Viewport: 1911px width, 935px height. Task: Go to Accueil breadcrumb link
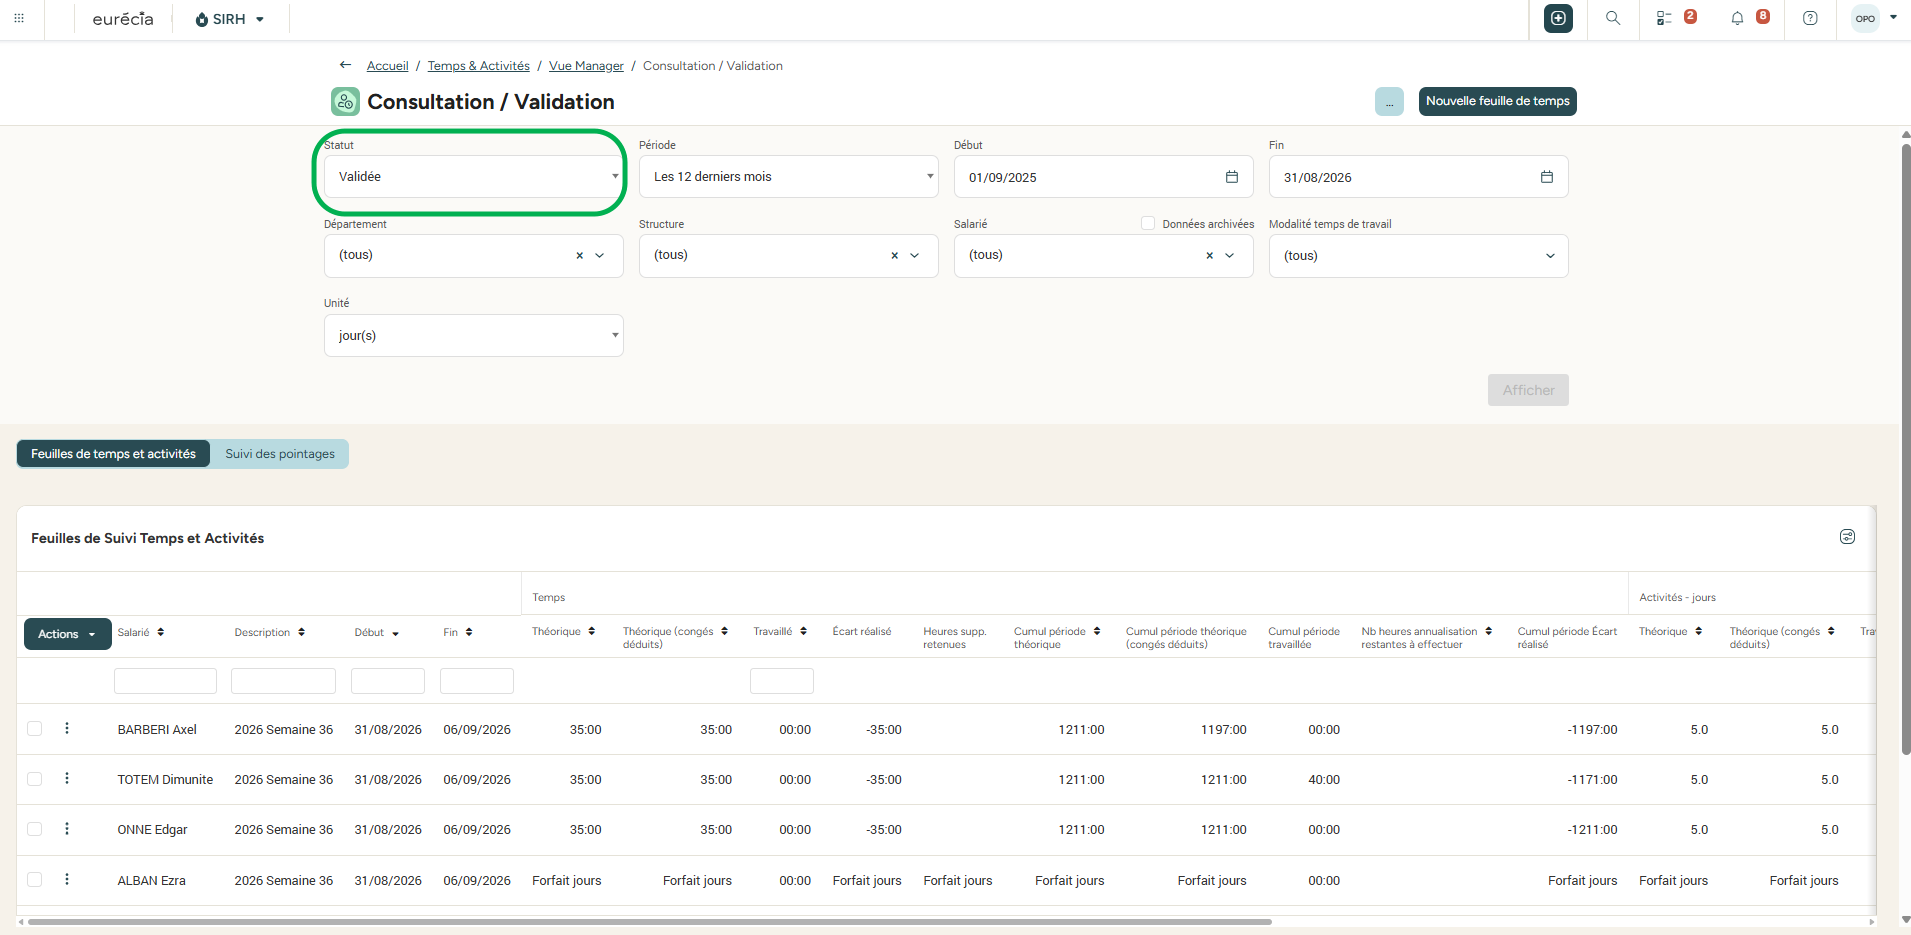click(x=387, y=66)
